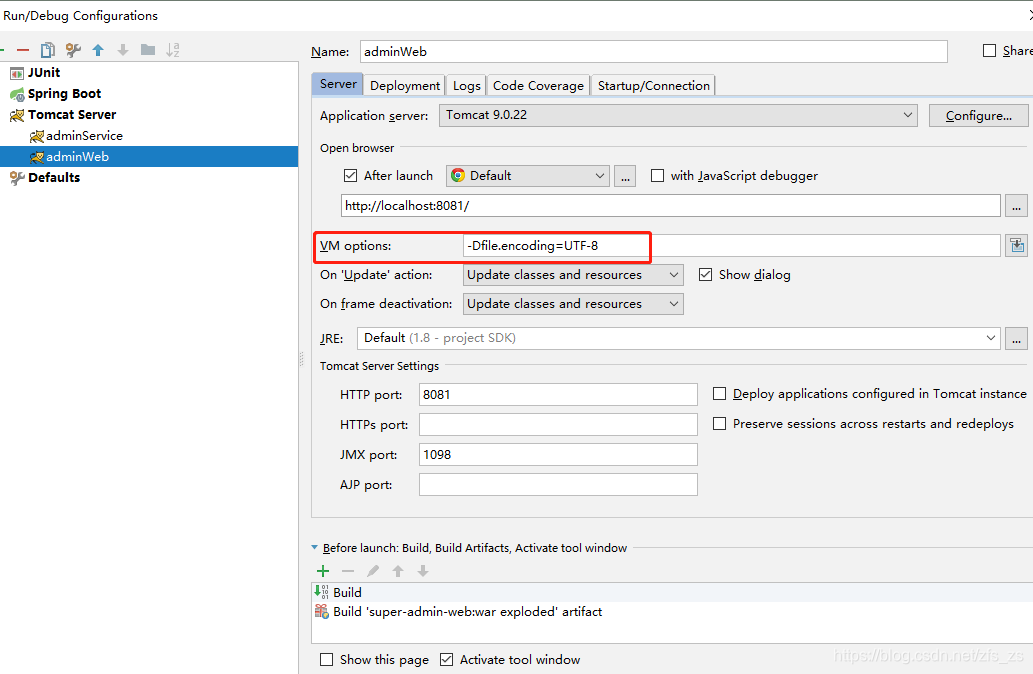Switch to Deployment tab
Image resolution: width=1033 pixels, height=674 pixels.
[405, 86]
